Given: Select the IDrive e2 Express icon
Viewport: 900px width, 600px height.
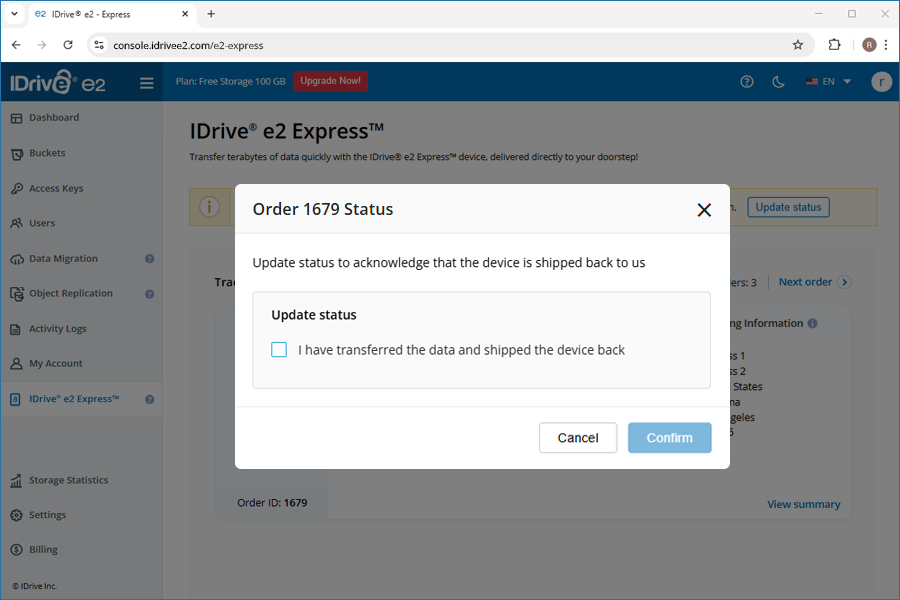Looking at the screenshot, I should tap(16, 399).
